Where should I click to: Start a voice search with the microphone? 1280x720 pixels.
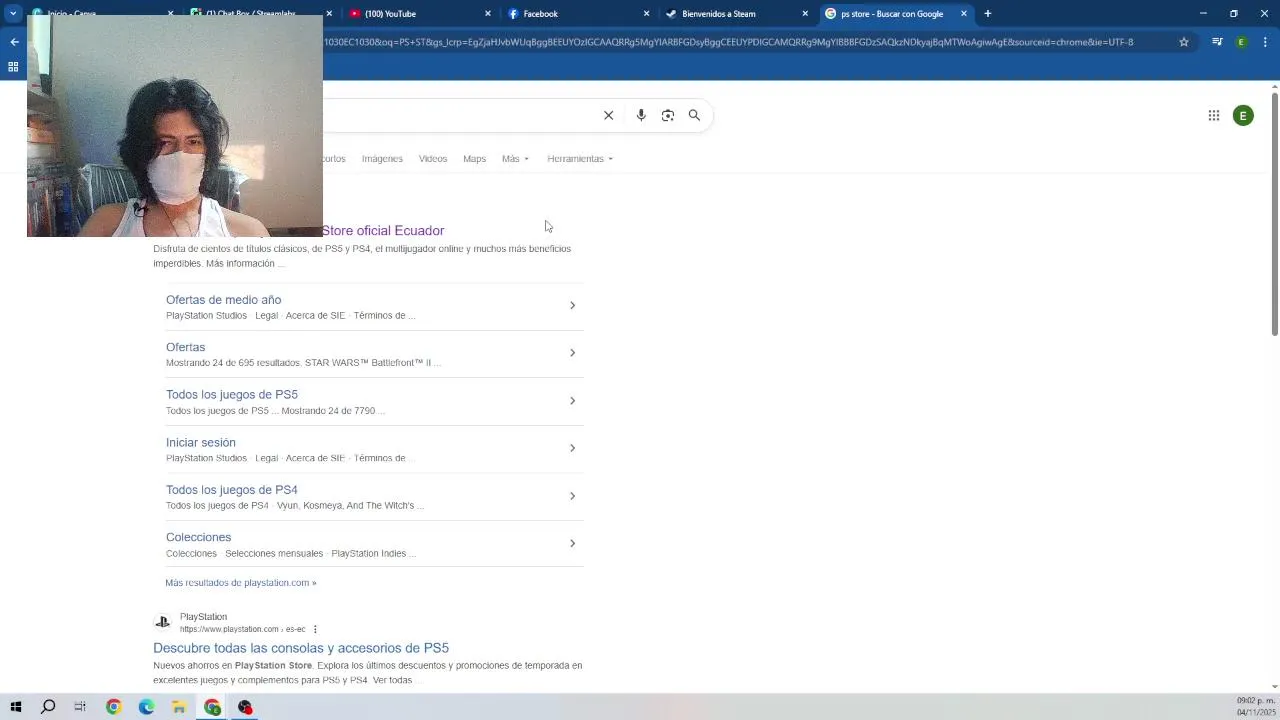[x=641, y=115]
